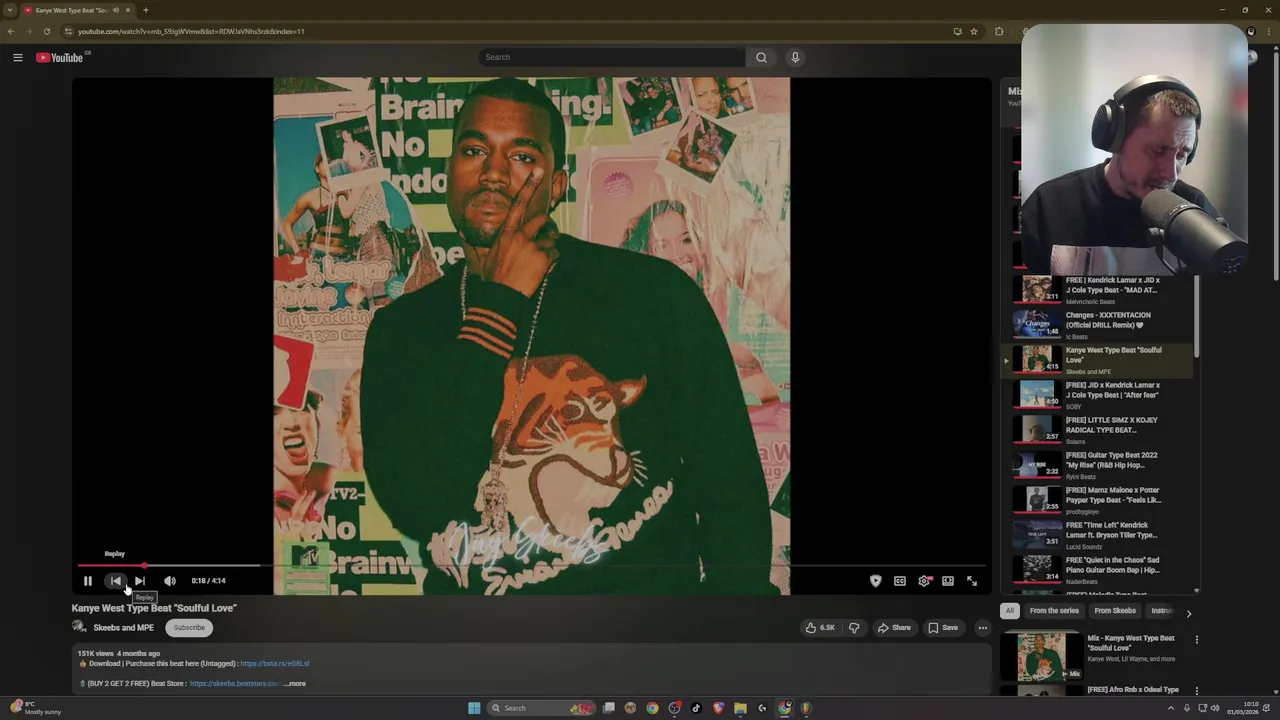Click the shield icon in player controls

(x=876, y=581)
